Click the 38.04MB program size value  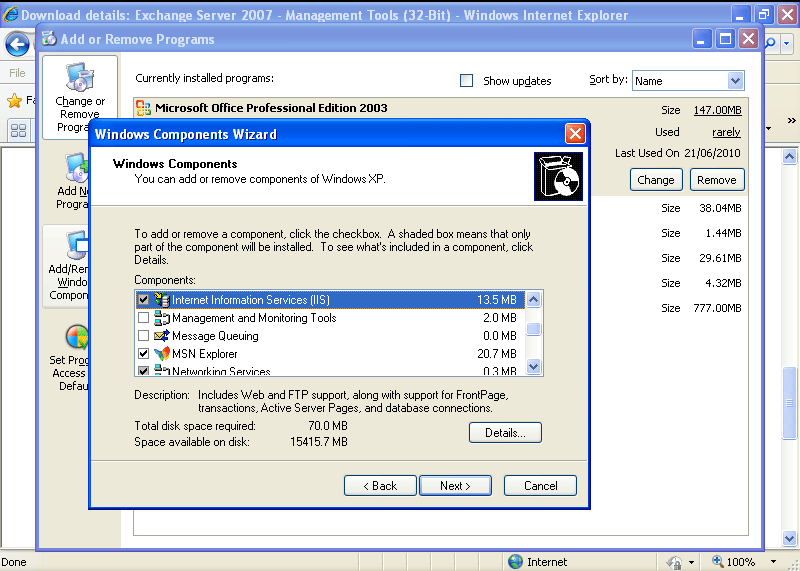click(720, 208)
